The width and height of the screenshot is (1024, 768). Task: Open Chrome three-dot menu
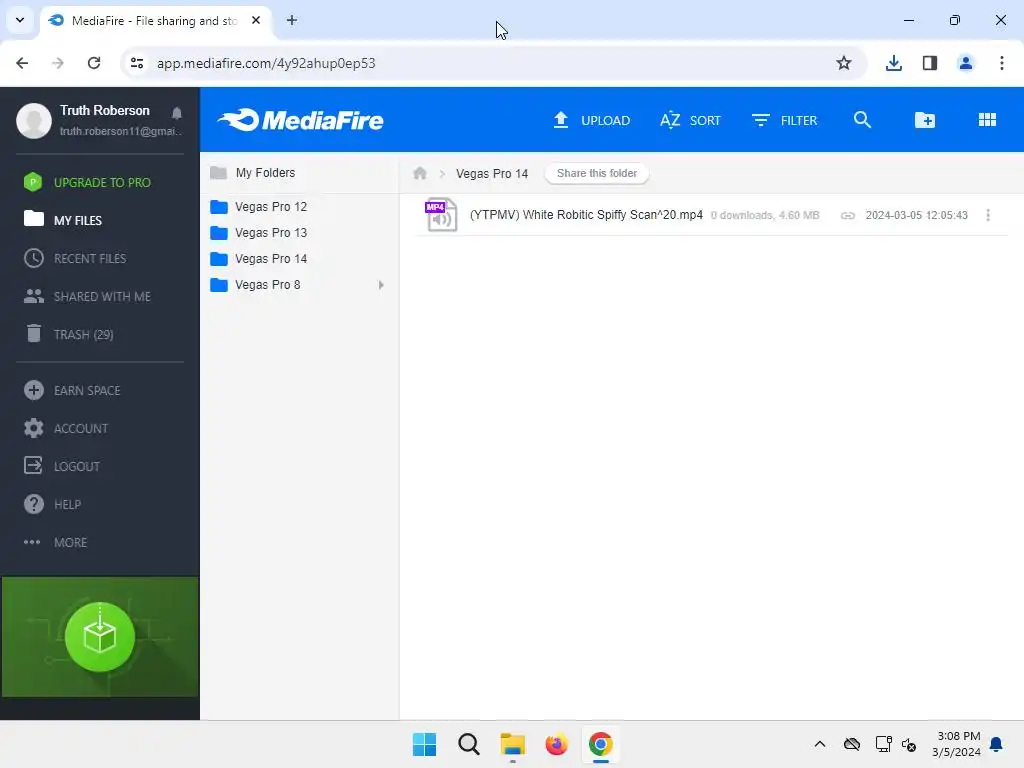click(x=1002, y=63)
